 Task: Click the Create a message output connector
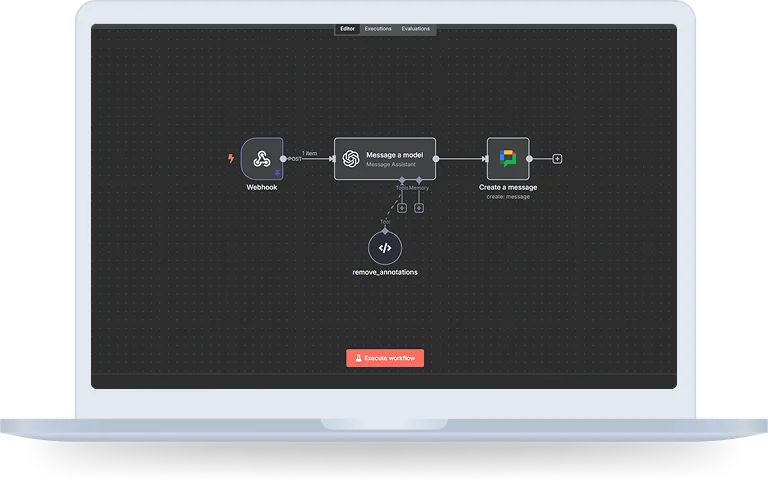point(529,159)
